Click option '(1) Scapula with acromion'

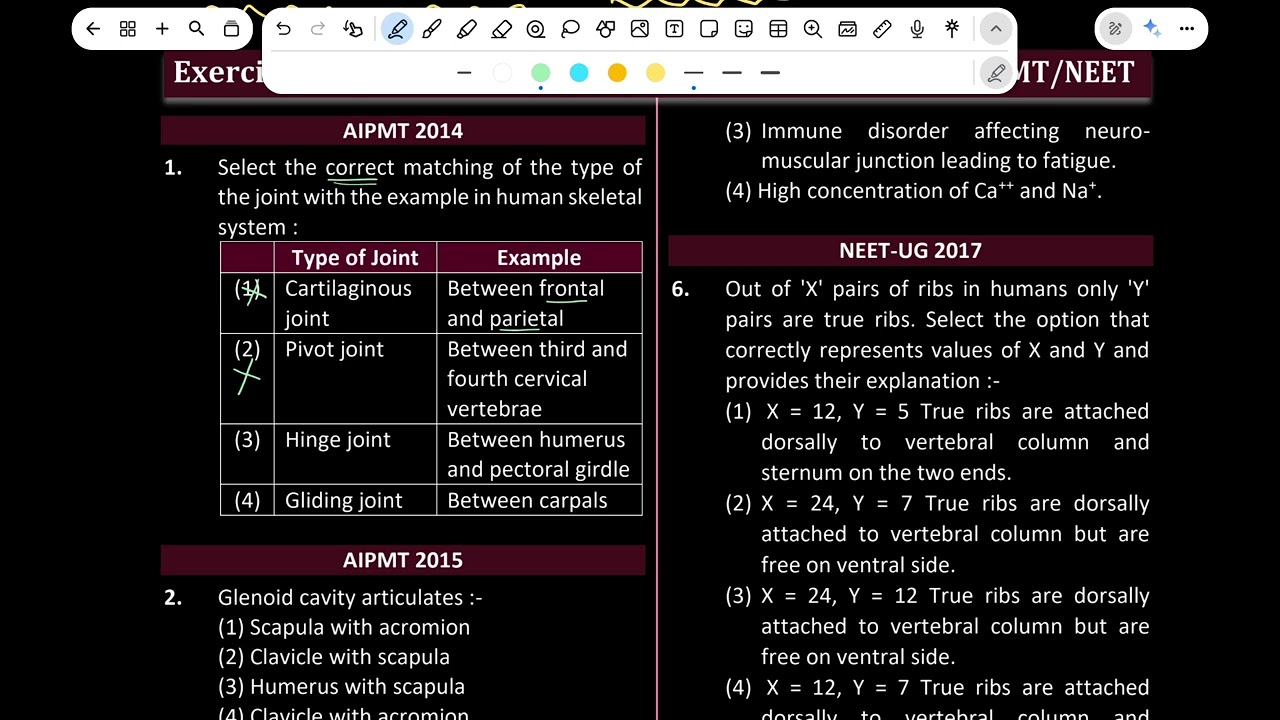click(x=344, y=628)
